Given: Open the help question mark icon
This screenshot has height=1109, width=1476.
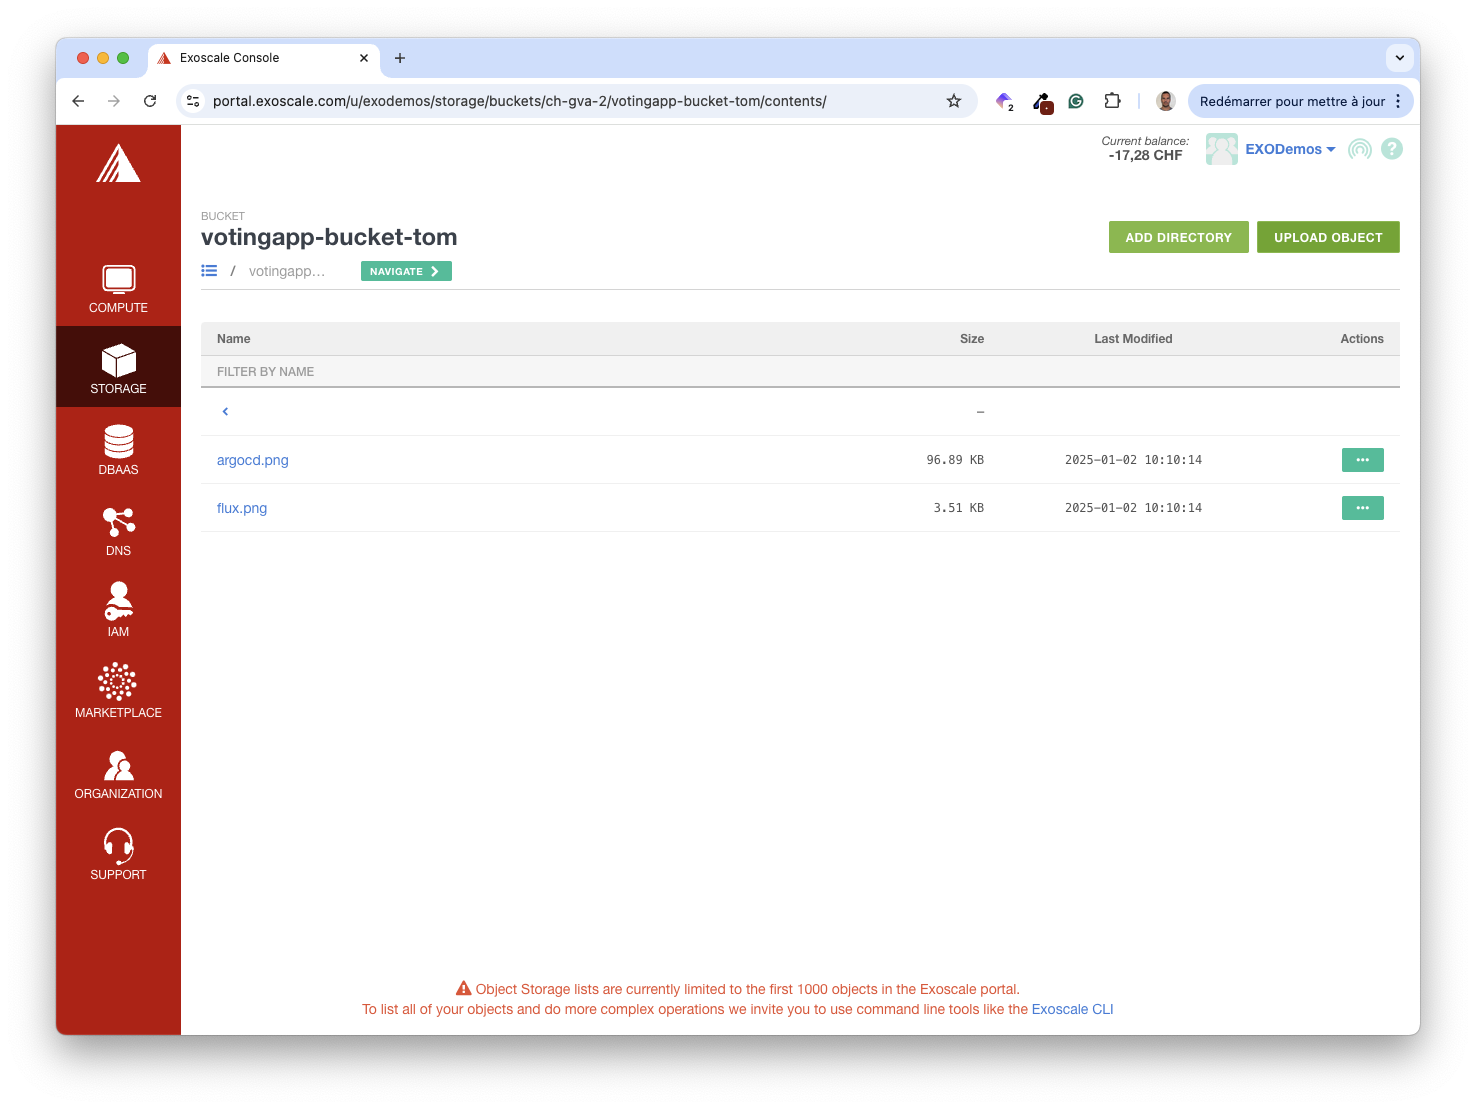Looking at the screenshot, I should [x=1391, y=148].
